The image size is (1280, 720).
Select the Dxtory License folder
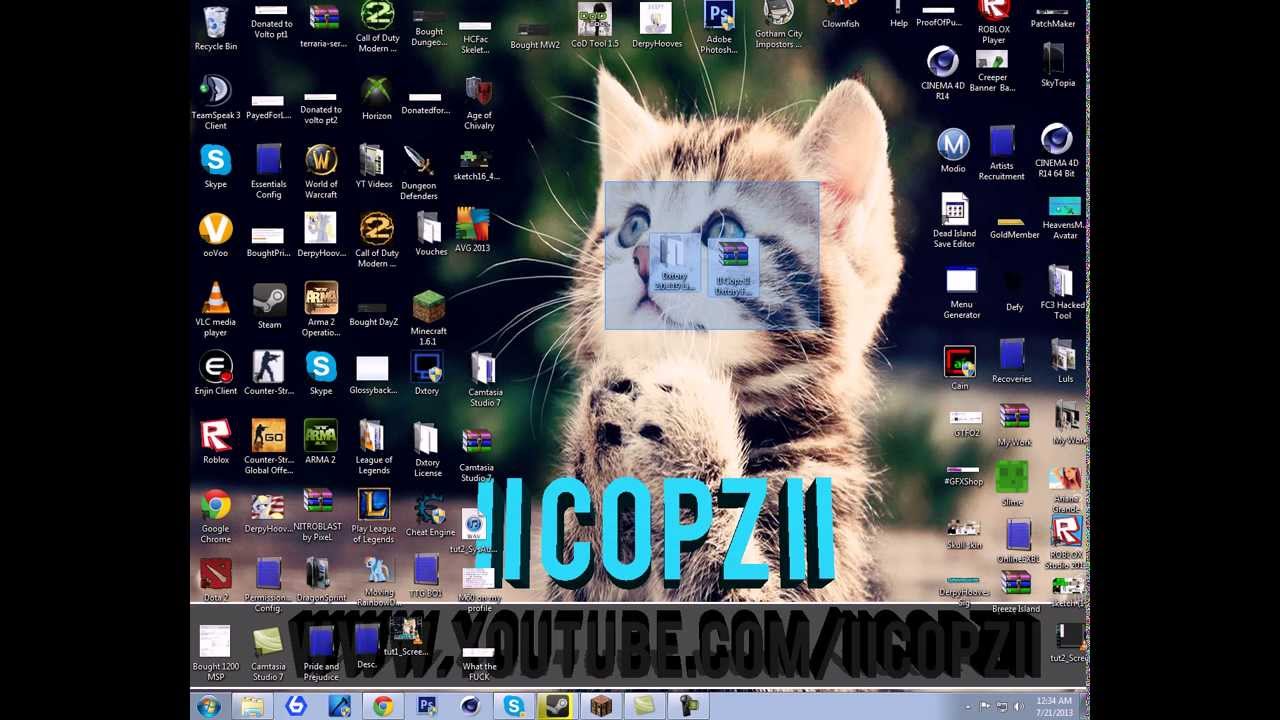tap(427, 450)
